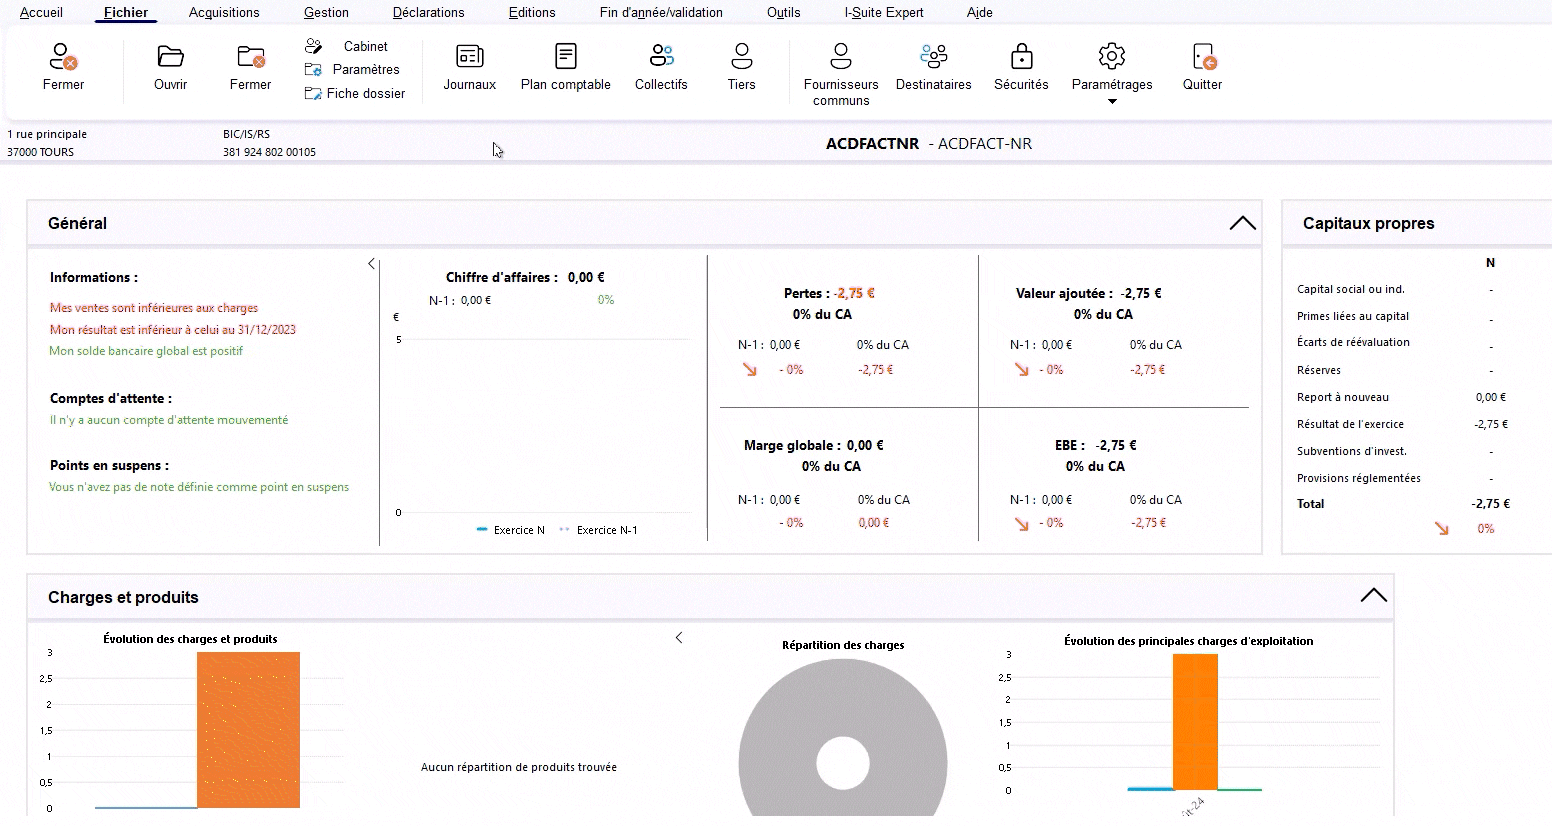
Task: Click the Total row in Capitaux propres
Action: (1403, 504)
